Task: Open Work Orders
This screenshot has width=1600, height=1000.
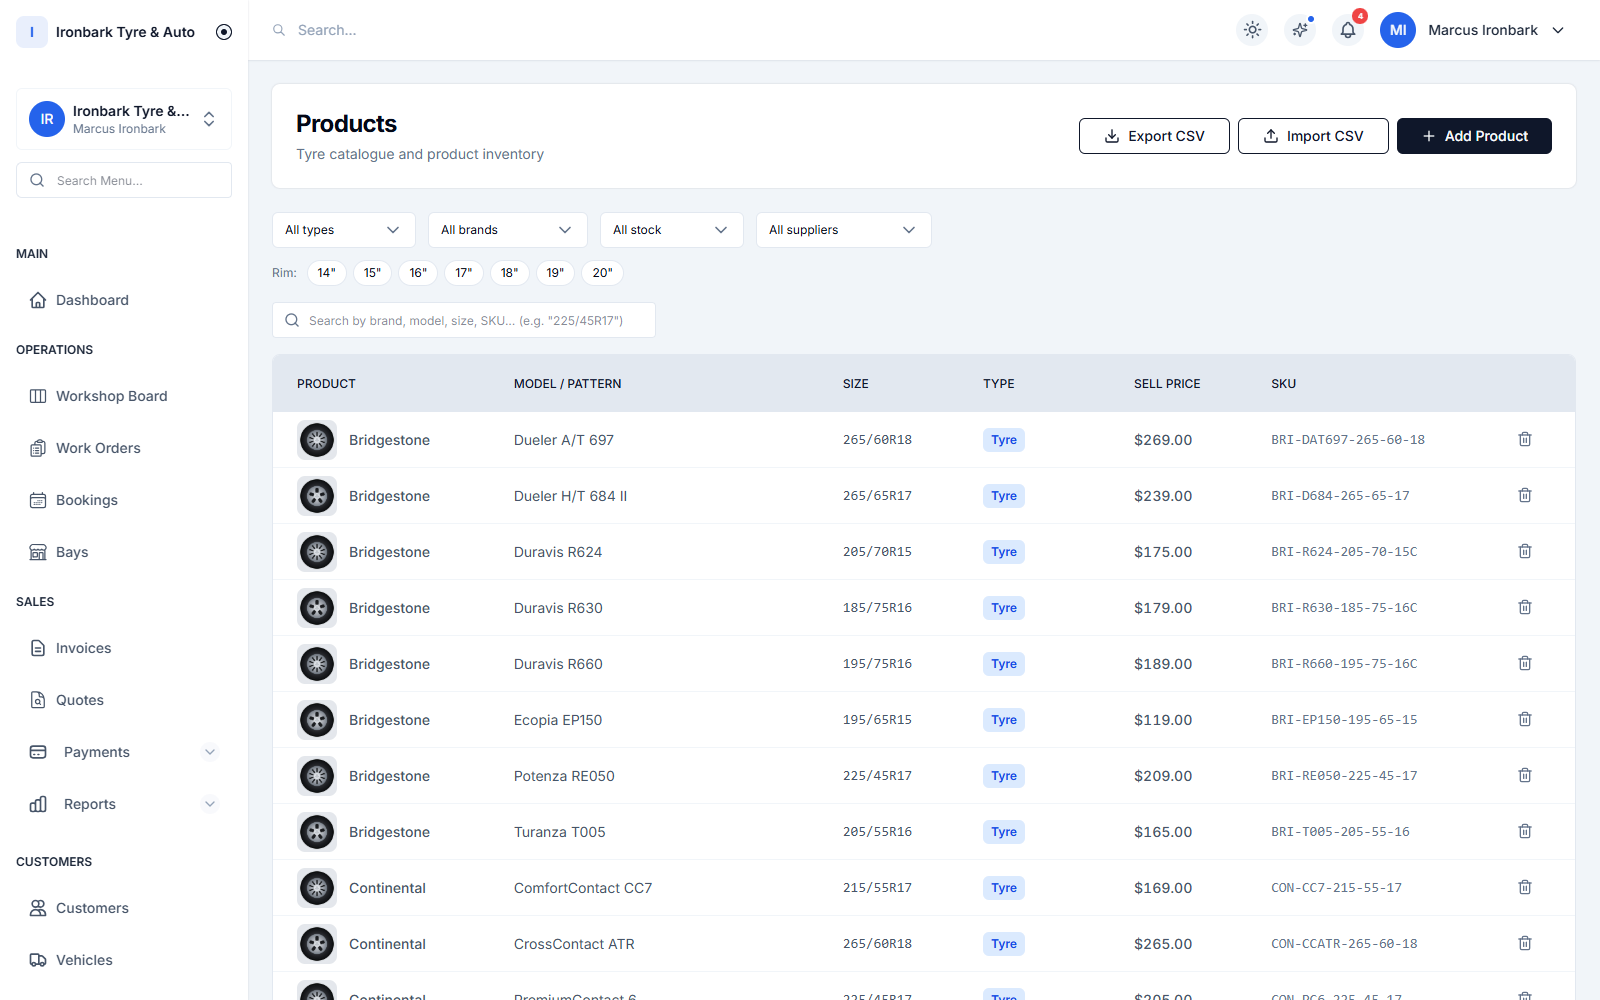Action: [124, 448]
